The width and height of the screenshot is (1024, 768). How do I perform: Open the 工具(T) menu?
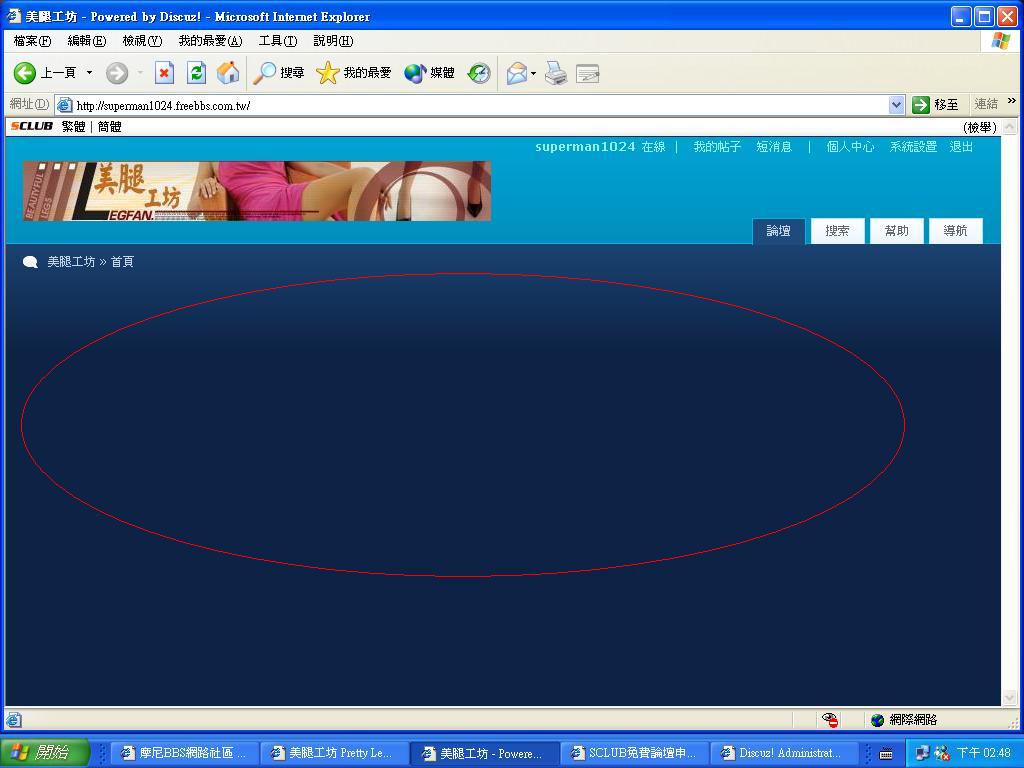[x=277, y=41]
